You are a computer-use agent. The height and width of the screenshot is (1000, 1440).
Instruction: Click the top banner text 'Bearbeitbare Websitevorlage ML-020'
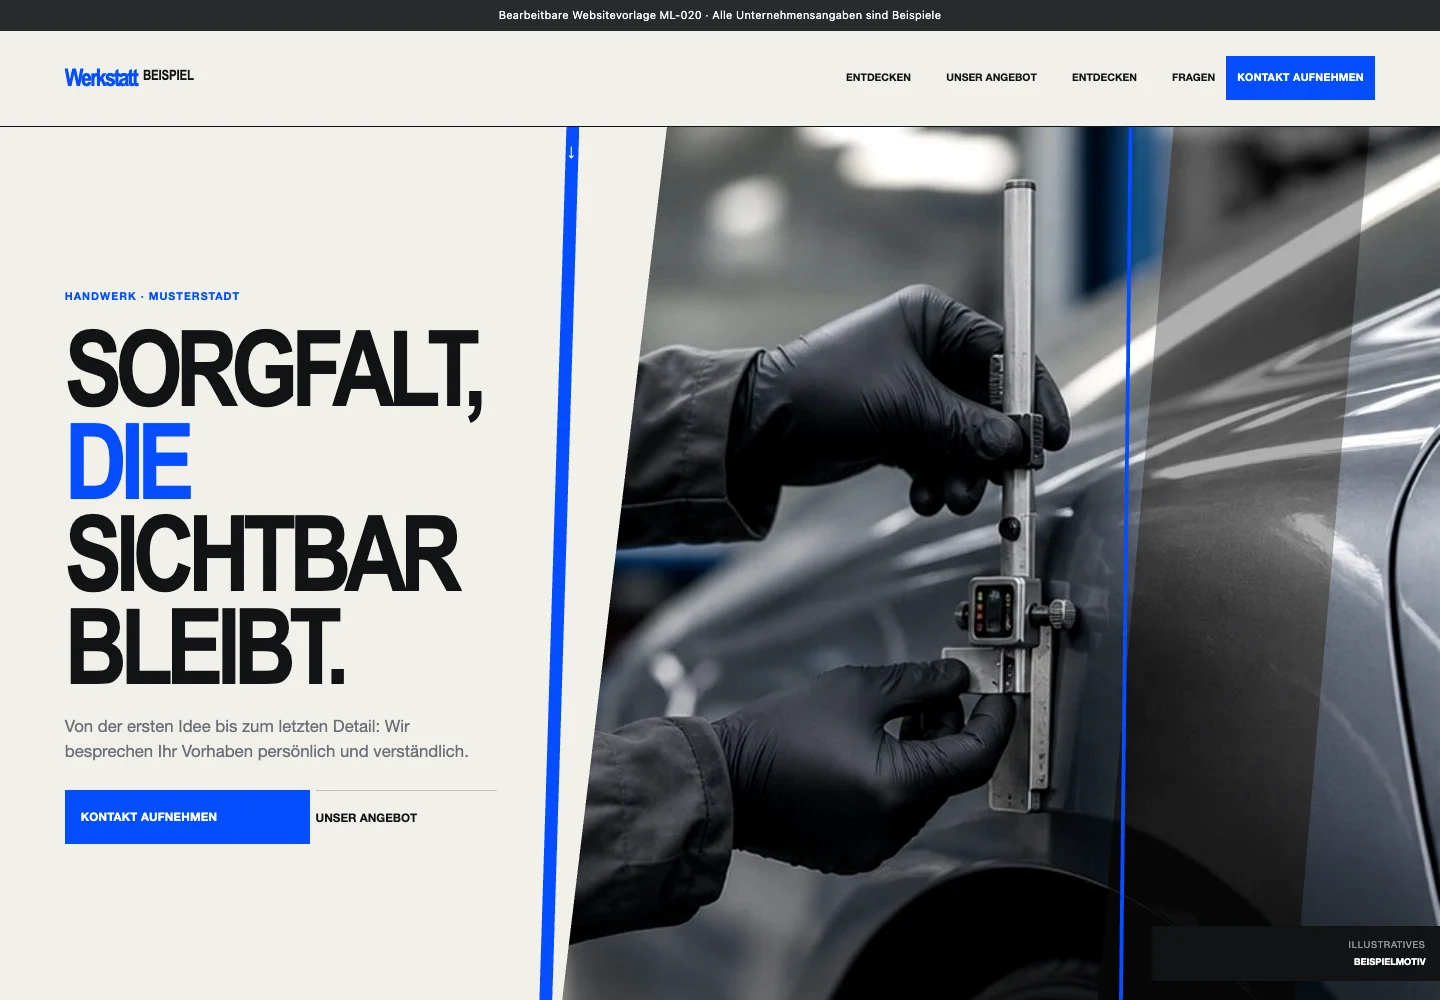(x=600, y=15)
